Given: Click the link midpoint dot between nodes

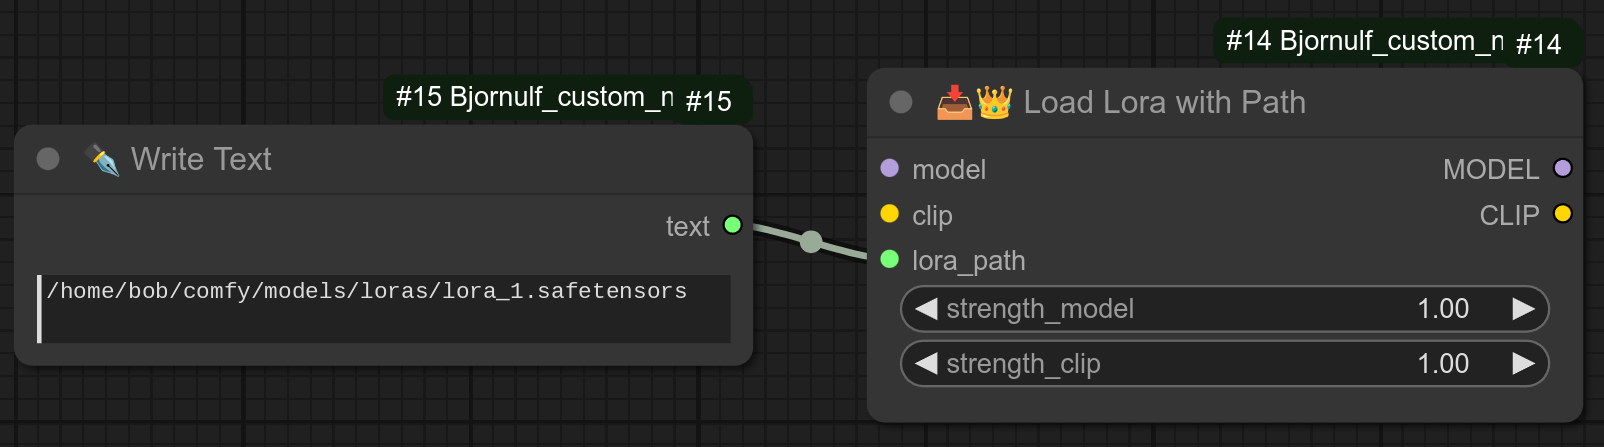Looking at the screenshot, I should click(811, 241).
